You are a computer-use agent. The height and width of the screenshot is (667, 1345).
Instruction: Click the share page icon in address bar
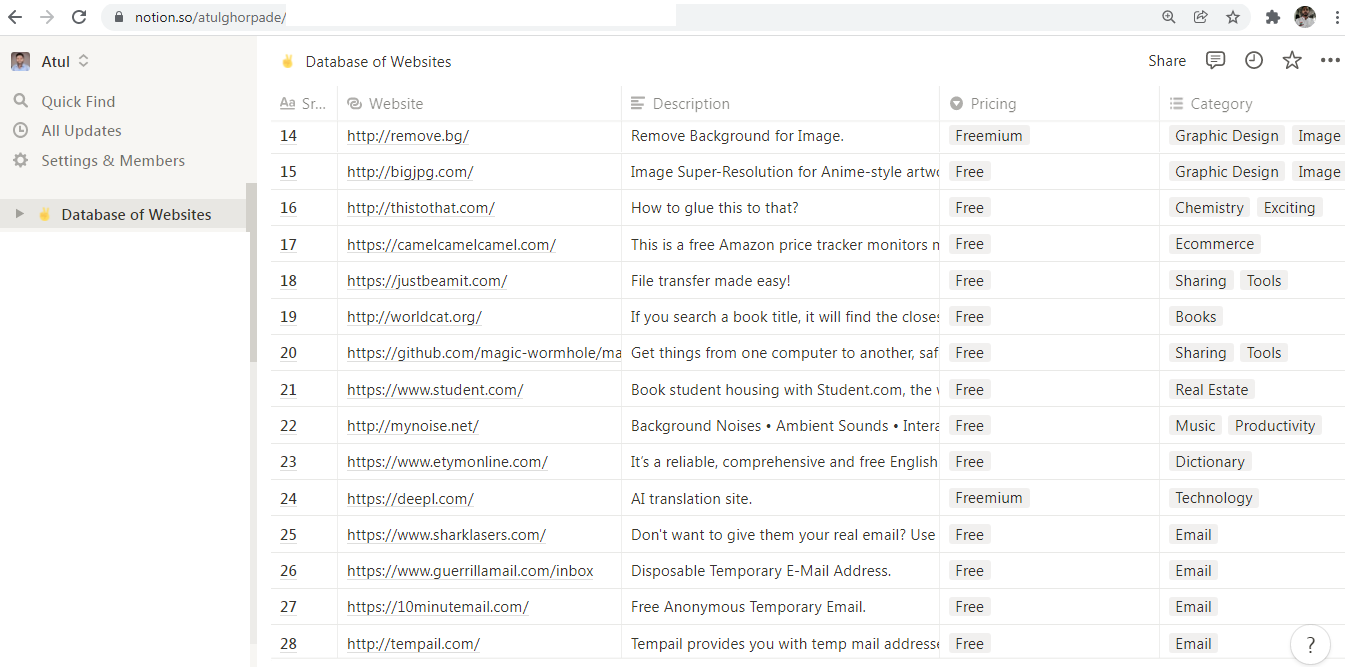(x=1201, y=17)
